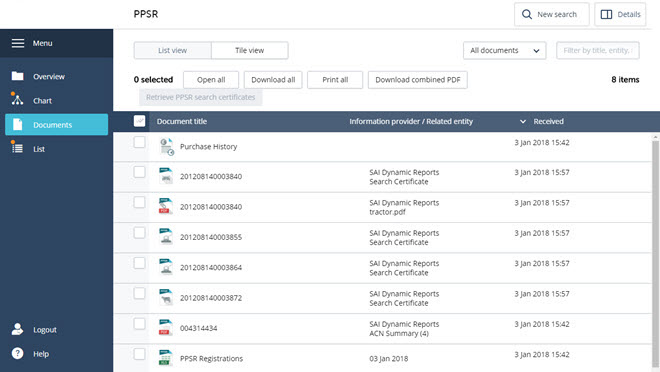Screen dimensions: 660x372
Task: Sort by Information provider / Related entity header
Action: (411, 122)
